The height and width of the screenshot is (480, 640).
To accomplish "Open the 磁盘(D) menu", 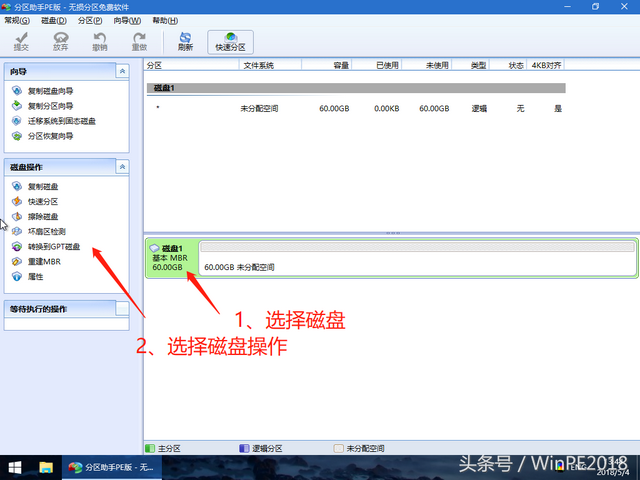I will click(x=55, y=20).
